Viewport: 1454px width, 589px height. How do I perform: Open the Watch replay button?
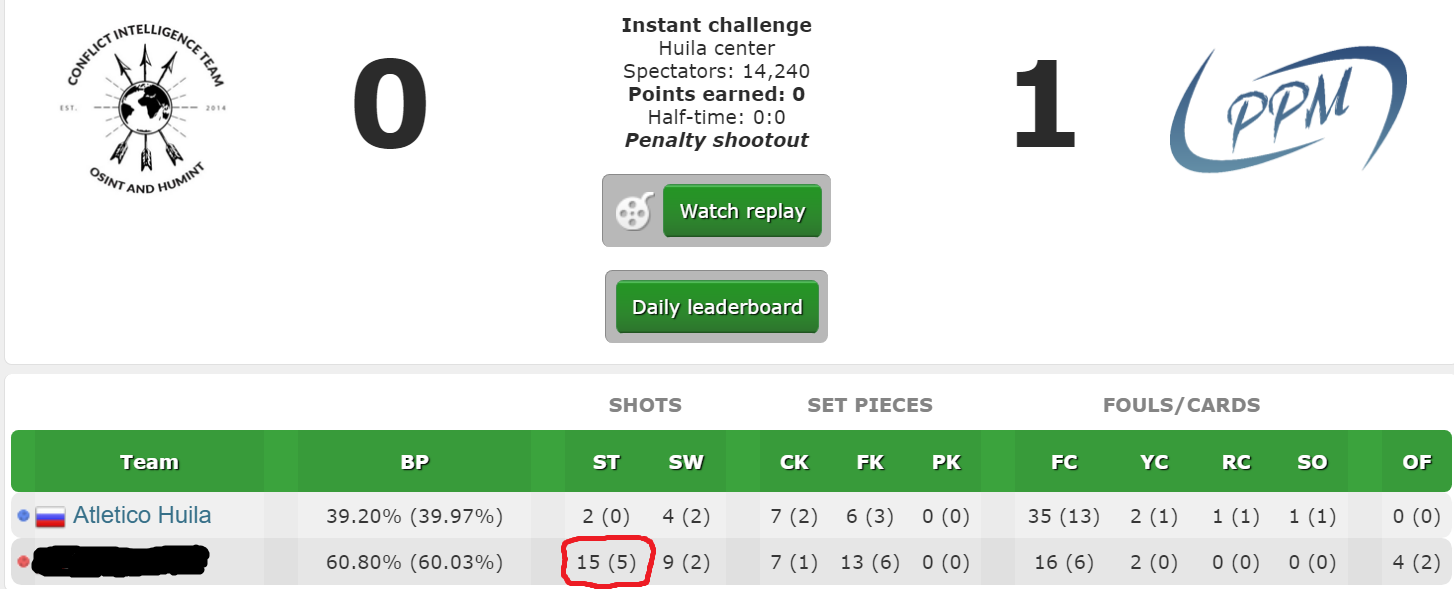click(742, 211)
